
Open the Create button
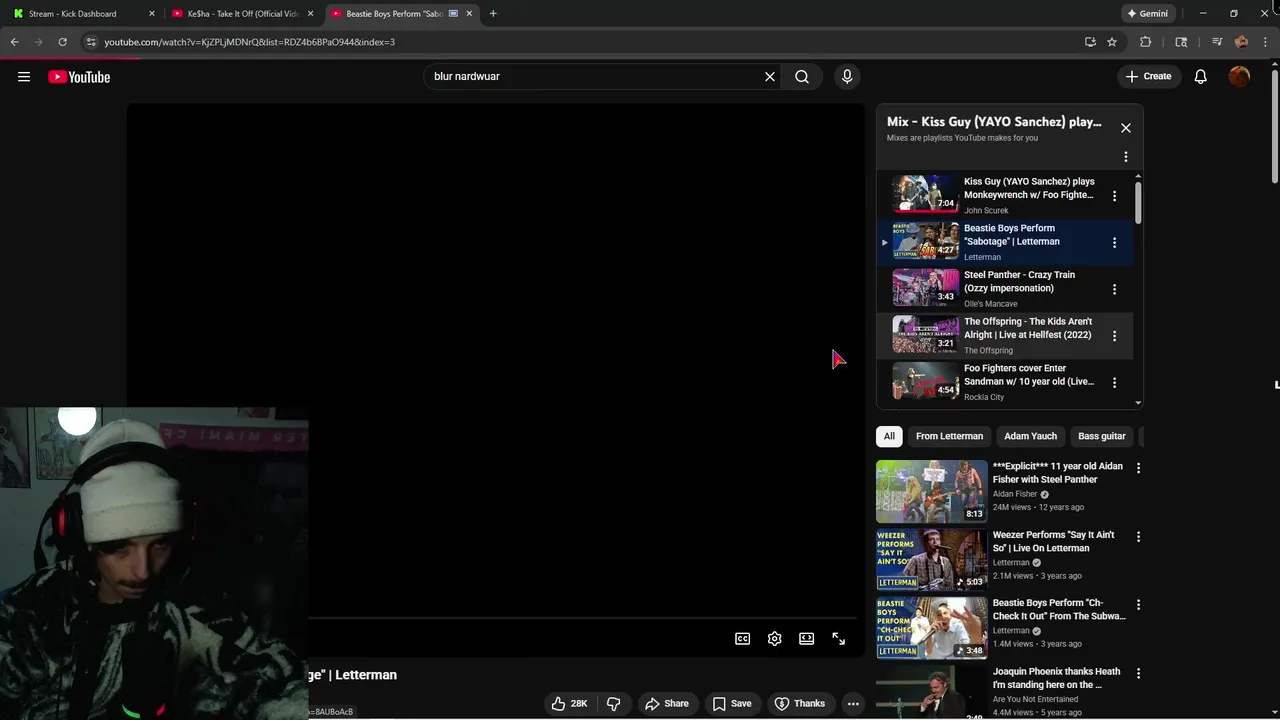1149,77
